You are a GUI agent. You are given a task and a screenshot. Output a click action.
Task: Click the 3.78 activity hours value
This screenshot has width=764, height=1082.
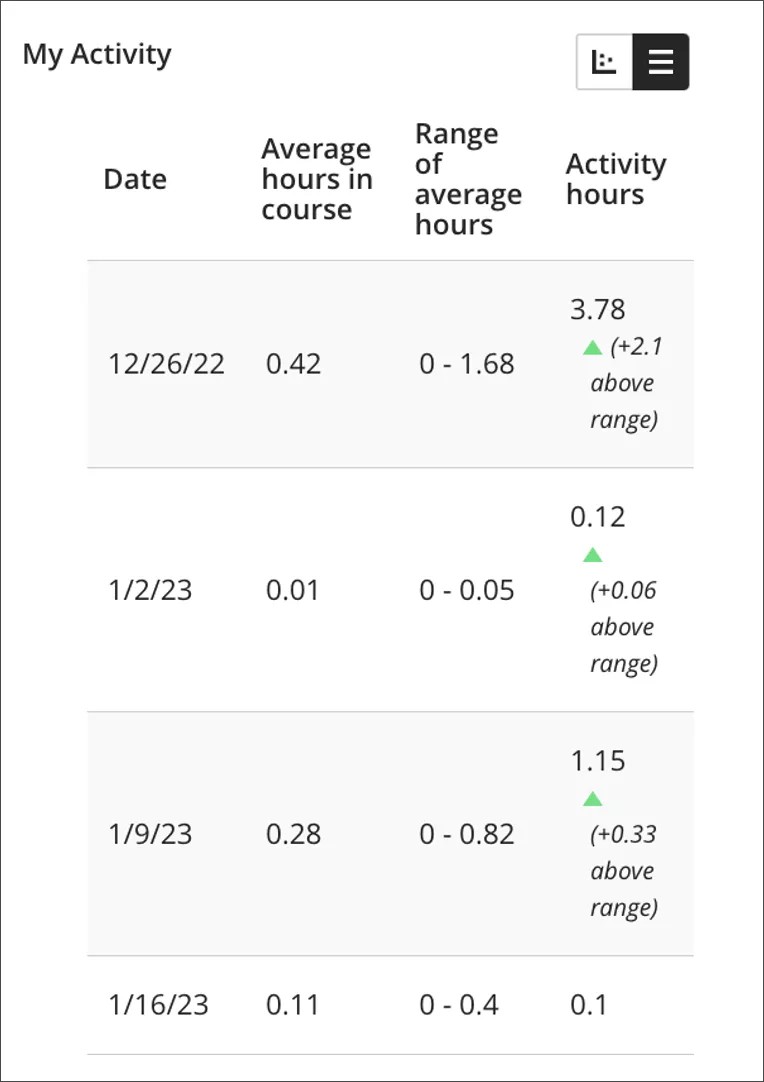click(598, 310)
